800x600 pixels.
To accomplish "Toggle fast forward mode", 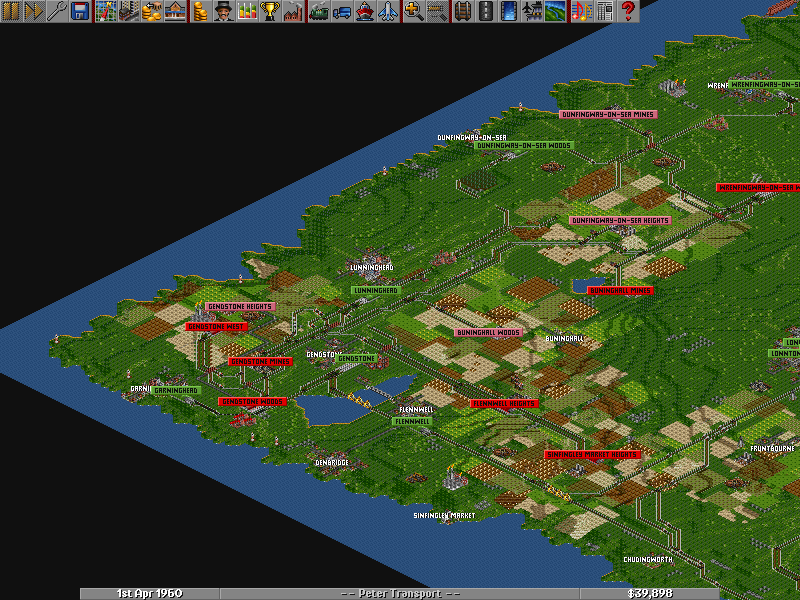I will [34, 11].
